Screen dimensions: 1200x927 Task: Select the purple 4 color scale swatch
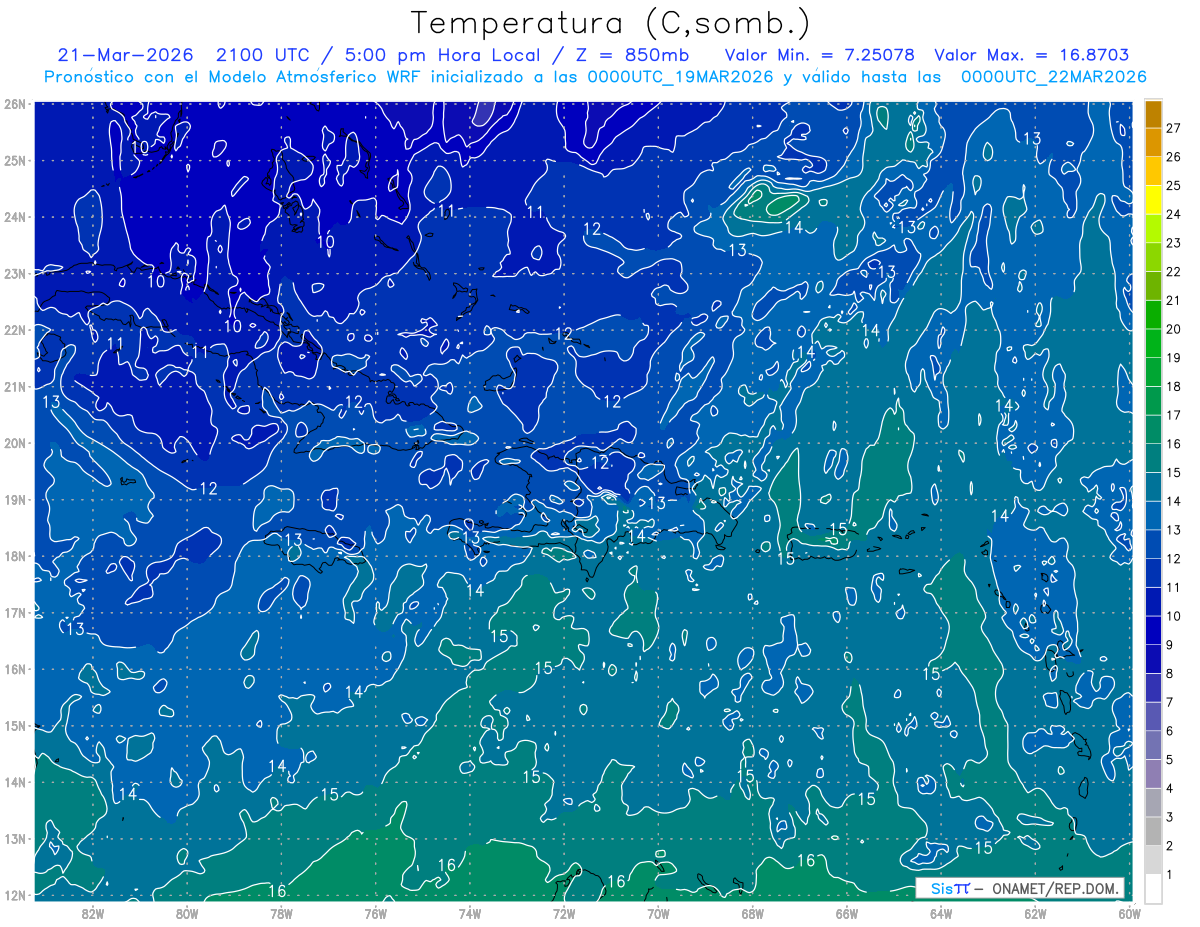[x=1153, y=774]
